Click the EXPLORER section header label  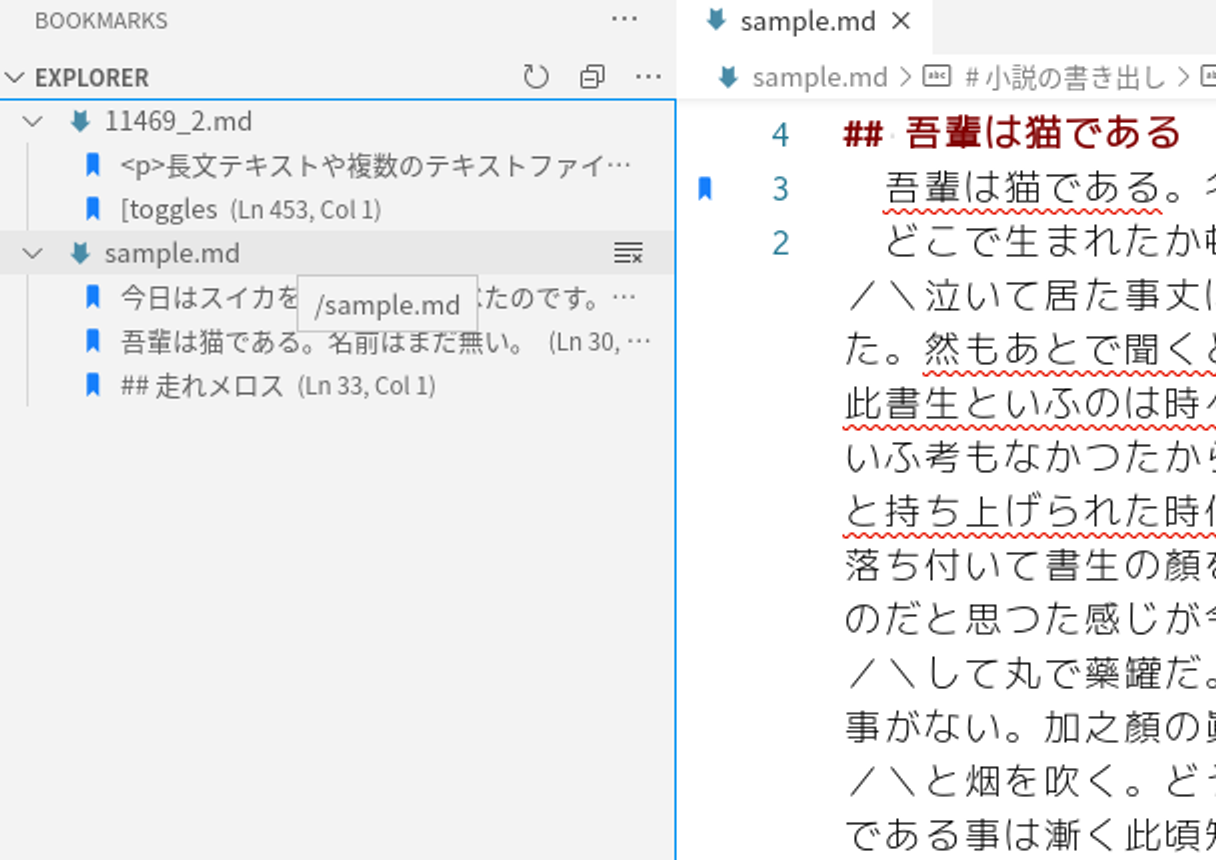point(92,77)
